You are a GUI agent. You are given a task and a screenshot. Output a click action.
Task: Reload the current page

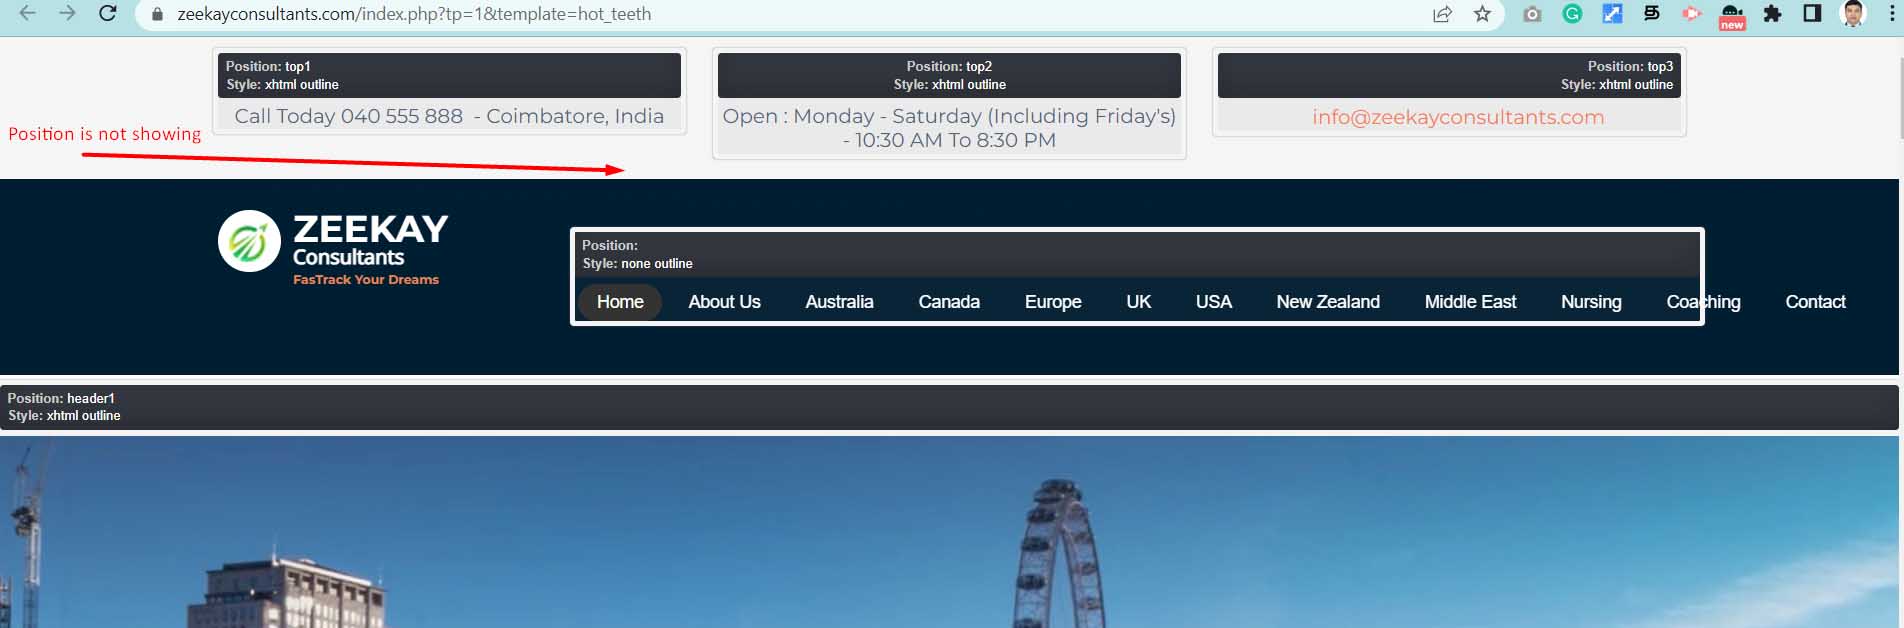(x=108, y=14)
